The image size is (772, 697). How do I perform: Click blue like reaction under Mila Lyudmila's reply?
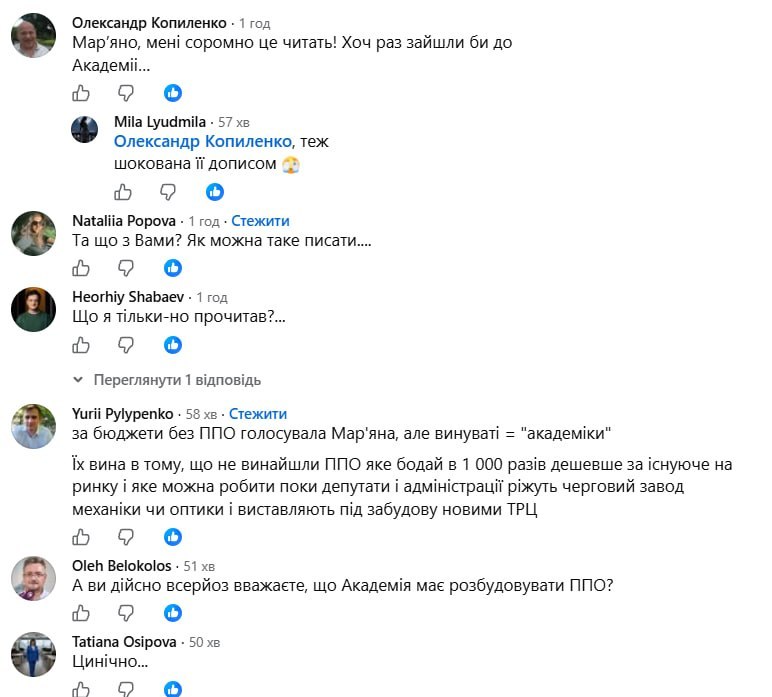click(x=215, y=192)
